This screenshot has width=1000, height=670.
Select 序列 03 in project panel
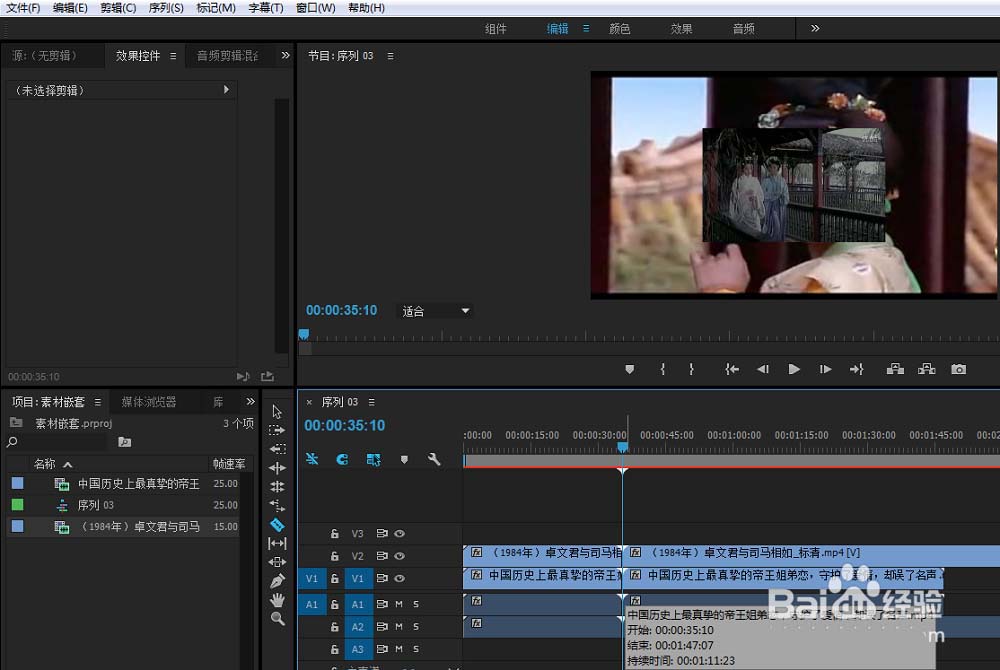coord(96,505)
